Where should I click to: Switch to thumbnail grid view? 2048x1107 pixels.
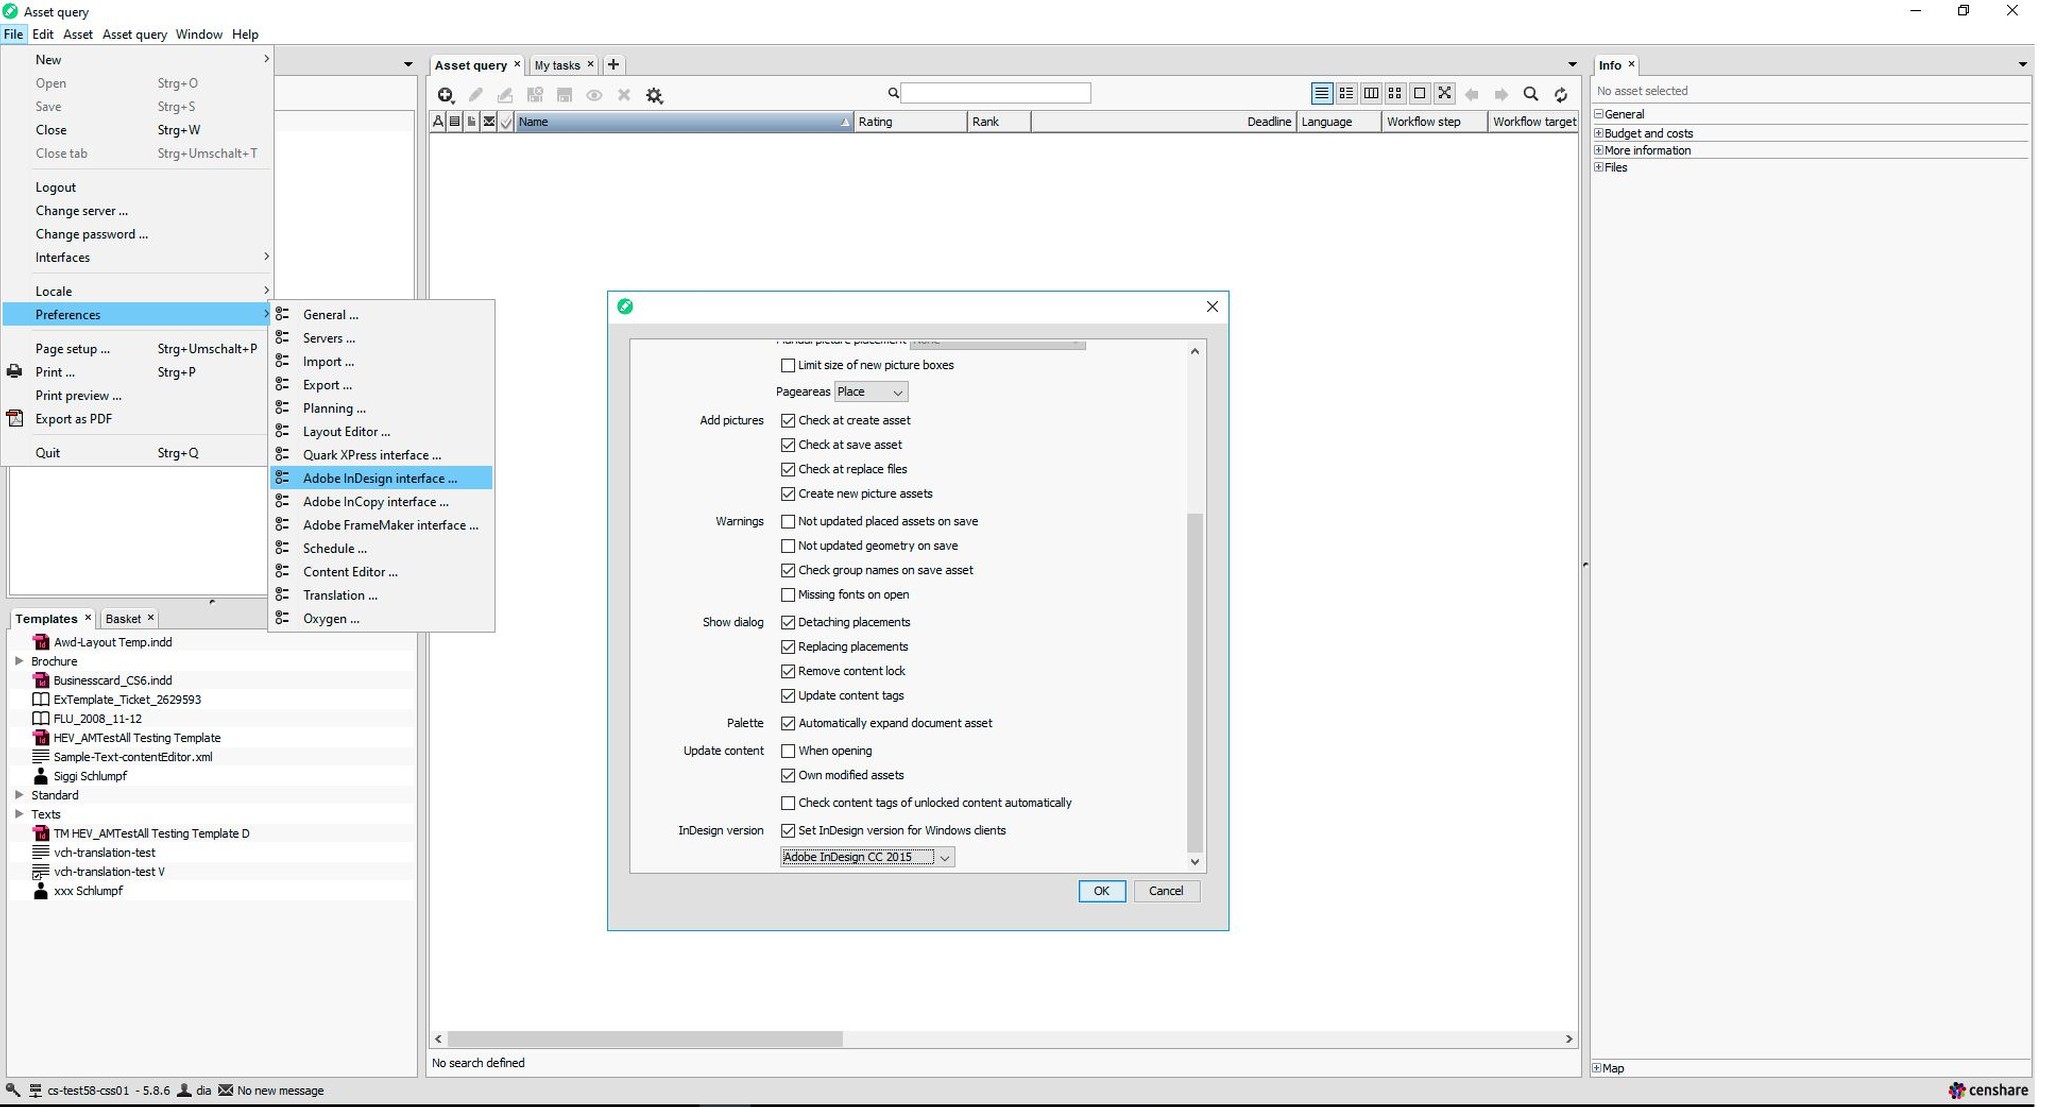pyautogui.click(x=1394, y=93)
